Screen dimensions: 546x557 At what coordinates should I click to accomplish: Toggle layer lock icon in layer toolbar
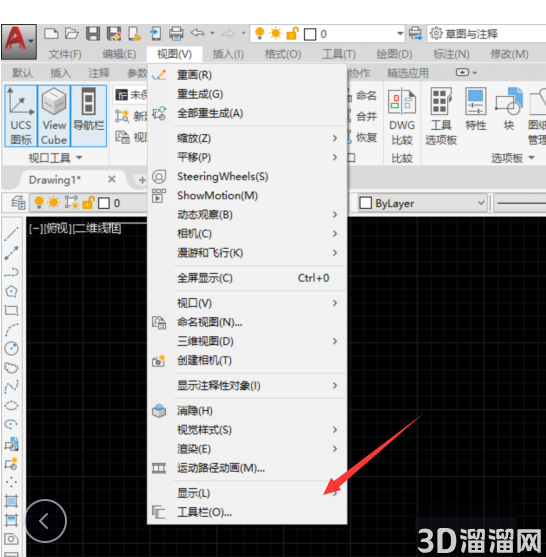[88, 202]
